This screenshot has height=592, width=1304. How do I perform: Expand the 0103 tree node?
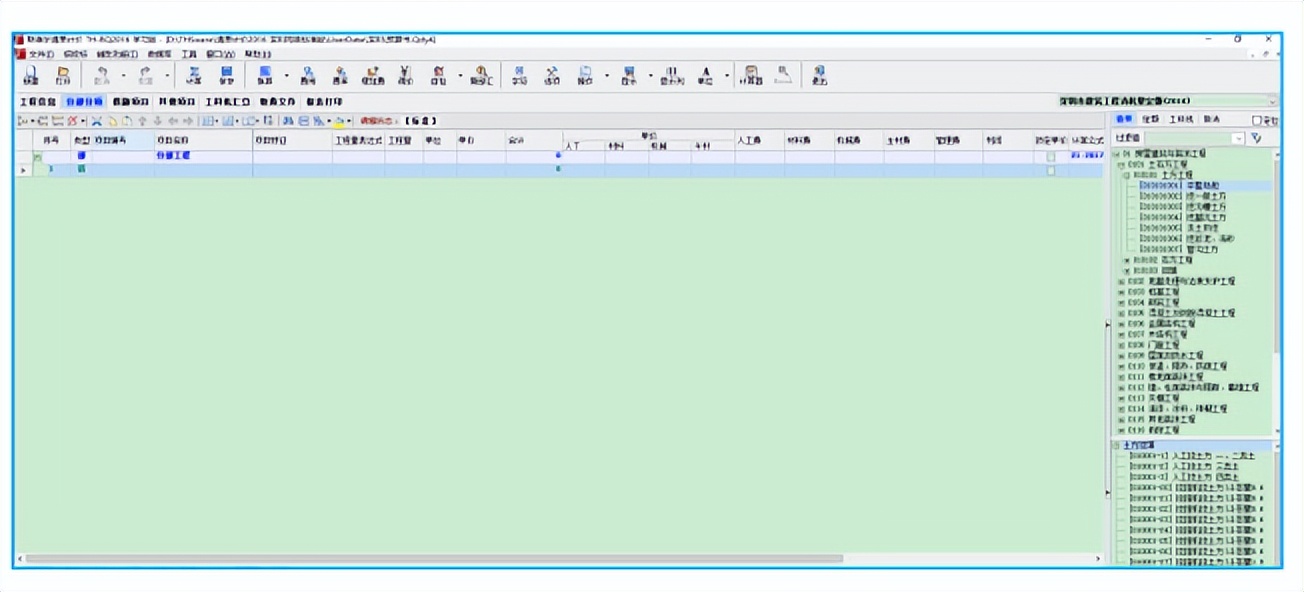tap(1121, 292)
